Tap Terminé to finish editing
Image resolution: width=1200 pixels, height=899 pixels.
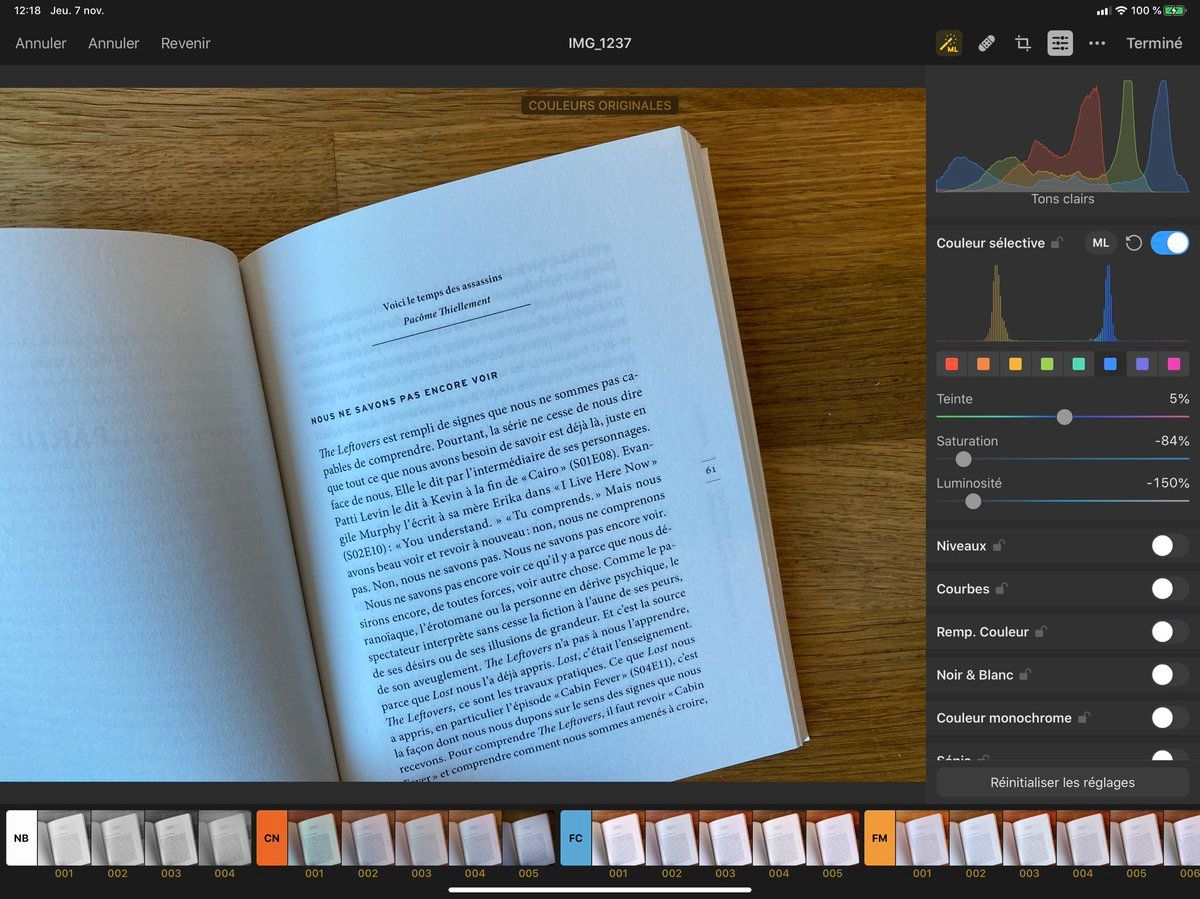(1154, 43)
